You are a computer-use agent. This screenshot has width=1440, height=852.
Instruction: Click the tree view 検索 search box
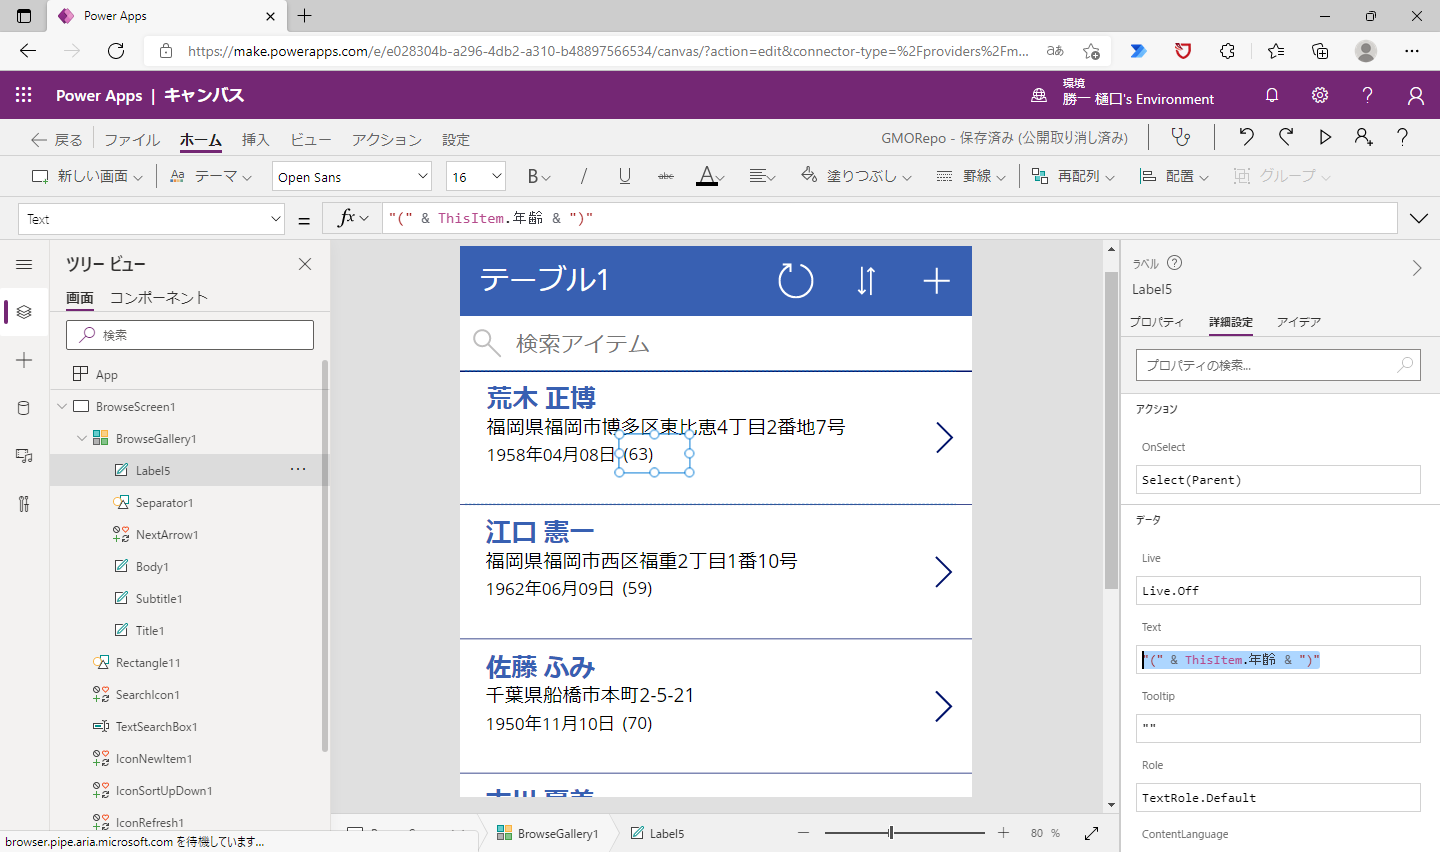coord(190,335)
